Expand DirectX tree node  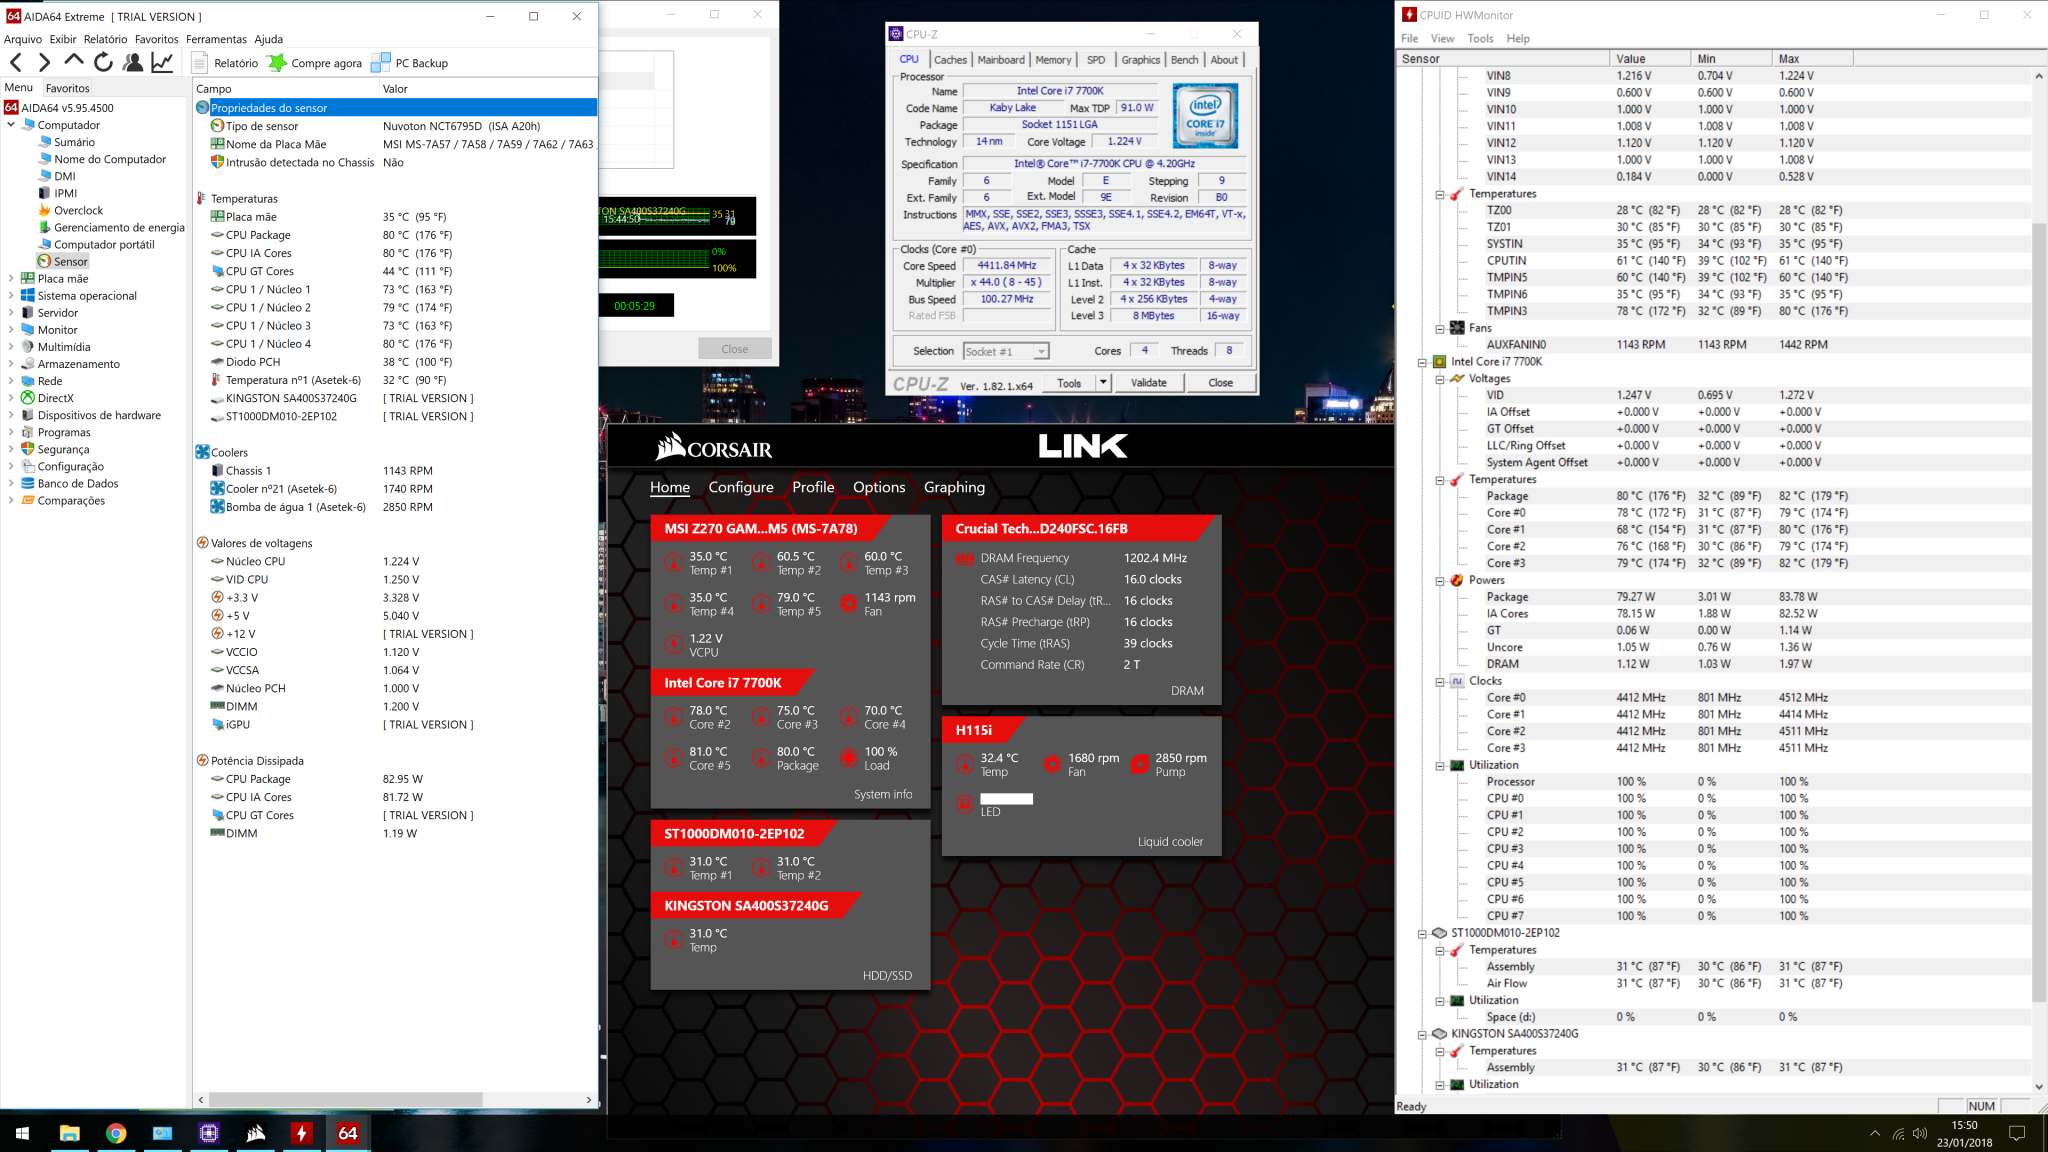[x=11, y=398]
